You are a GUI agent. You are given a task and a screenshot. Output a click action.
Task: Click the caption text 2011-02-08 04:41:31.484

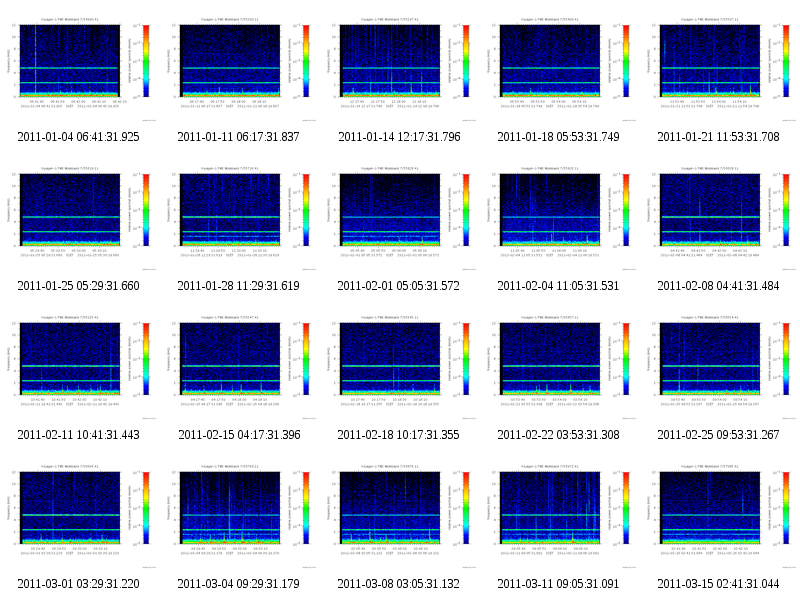718,286
